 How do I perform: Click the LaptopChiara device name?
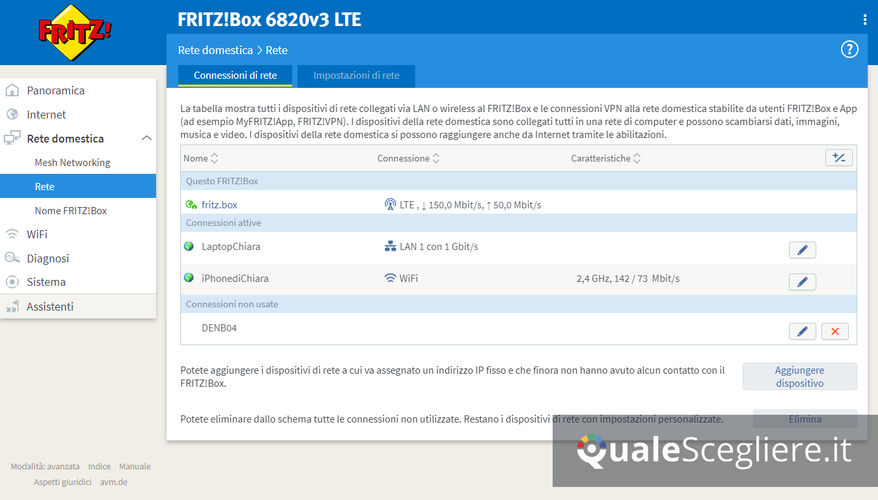tap(231, 246)
